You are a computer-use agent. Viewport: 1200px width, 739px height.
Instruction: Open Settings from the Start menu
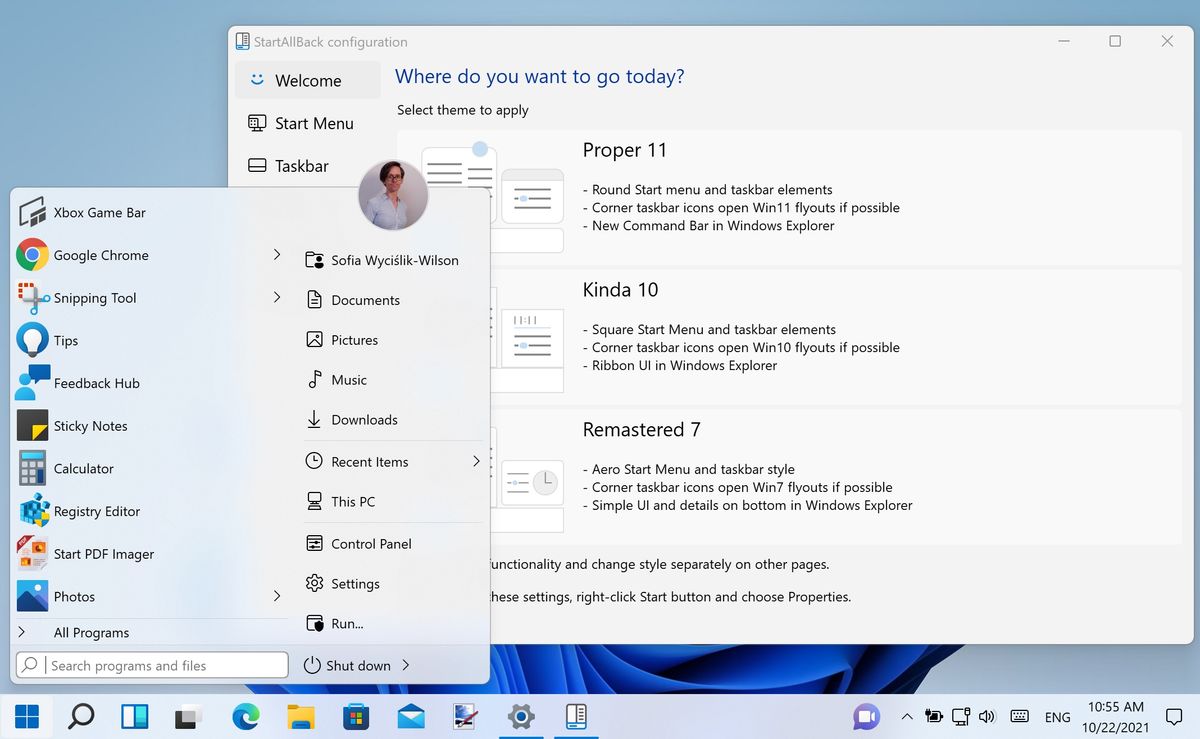click(x=355, y=583)
